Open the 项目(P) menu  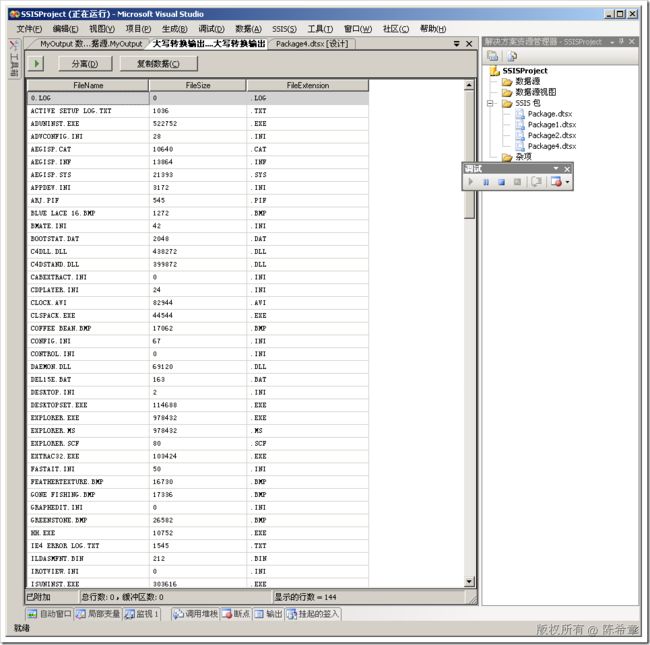[x=138, y=29]
